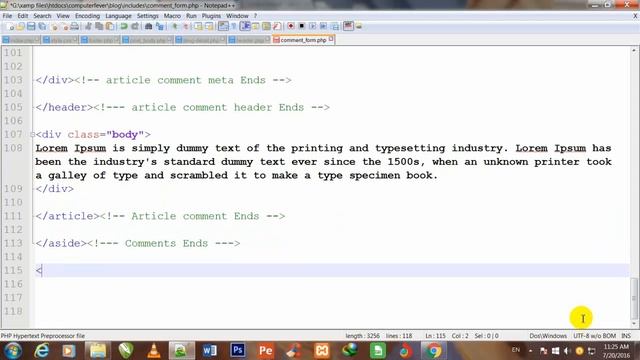This screenshot has width=640, height=360.
Task: Play back the recorded macro
Action: pyautogui.click(x=313, y=26)
